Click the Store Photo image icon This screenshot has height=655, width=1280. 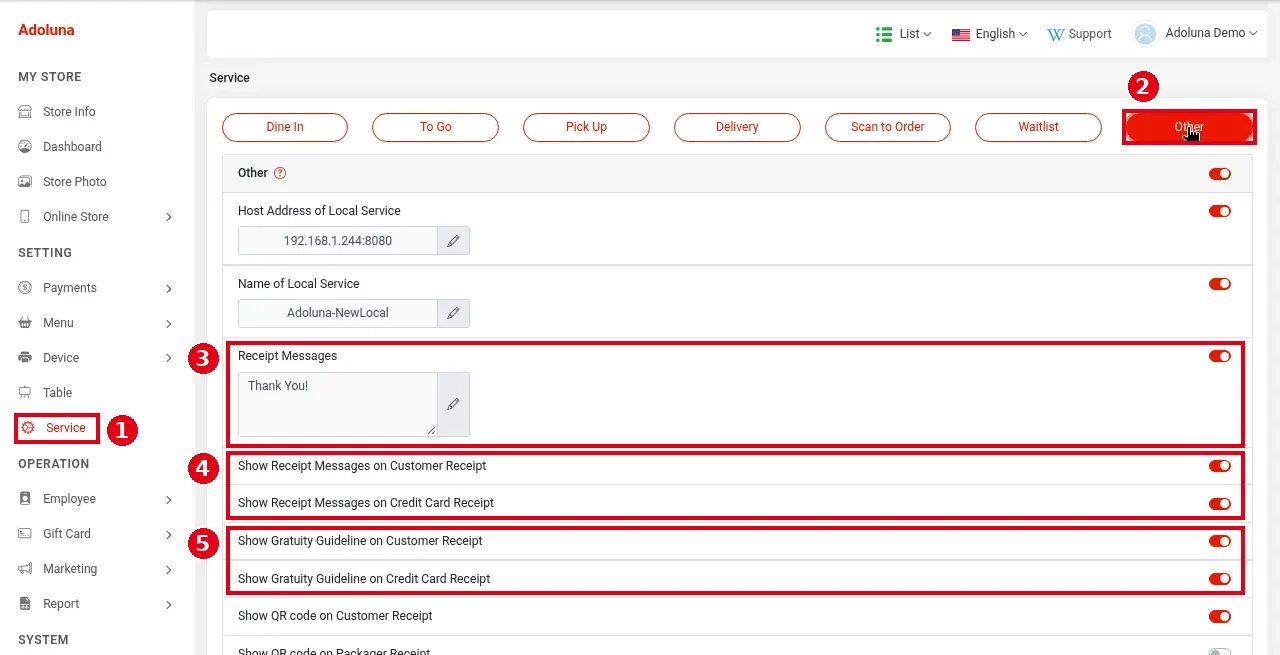tap(25, 182)
